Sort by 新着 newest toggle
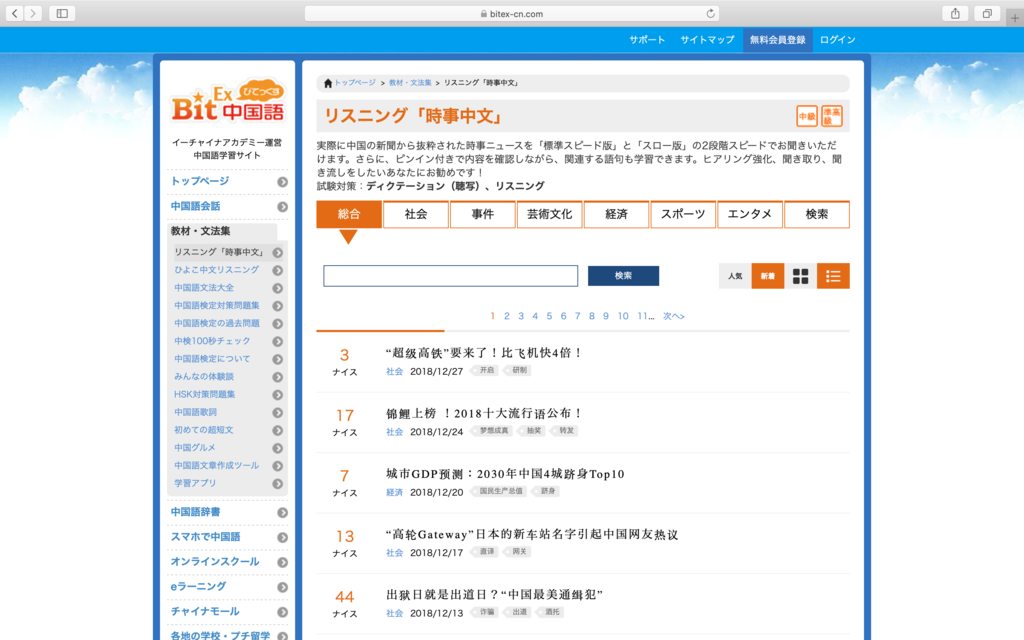The height and width of the screenshot is (640, 1024). 768,276
